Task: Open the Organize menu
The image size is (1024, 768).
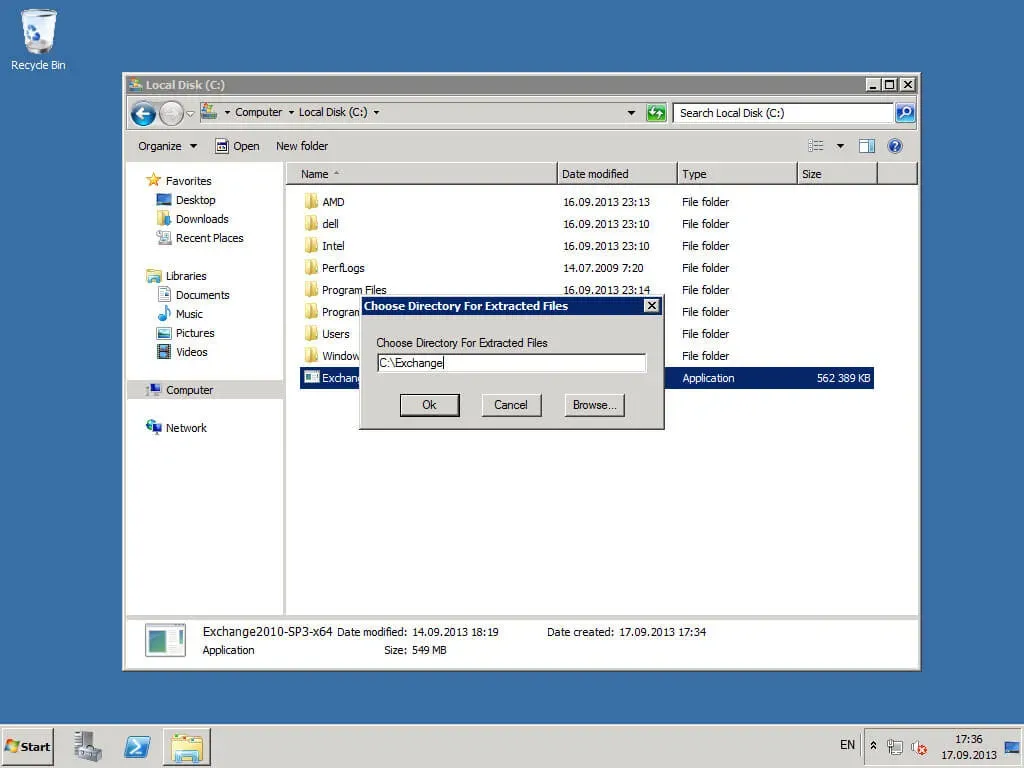Action: 167,146
